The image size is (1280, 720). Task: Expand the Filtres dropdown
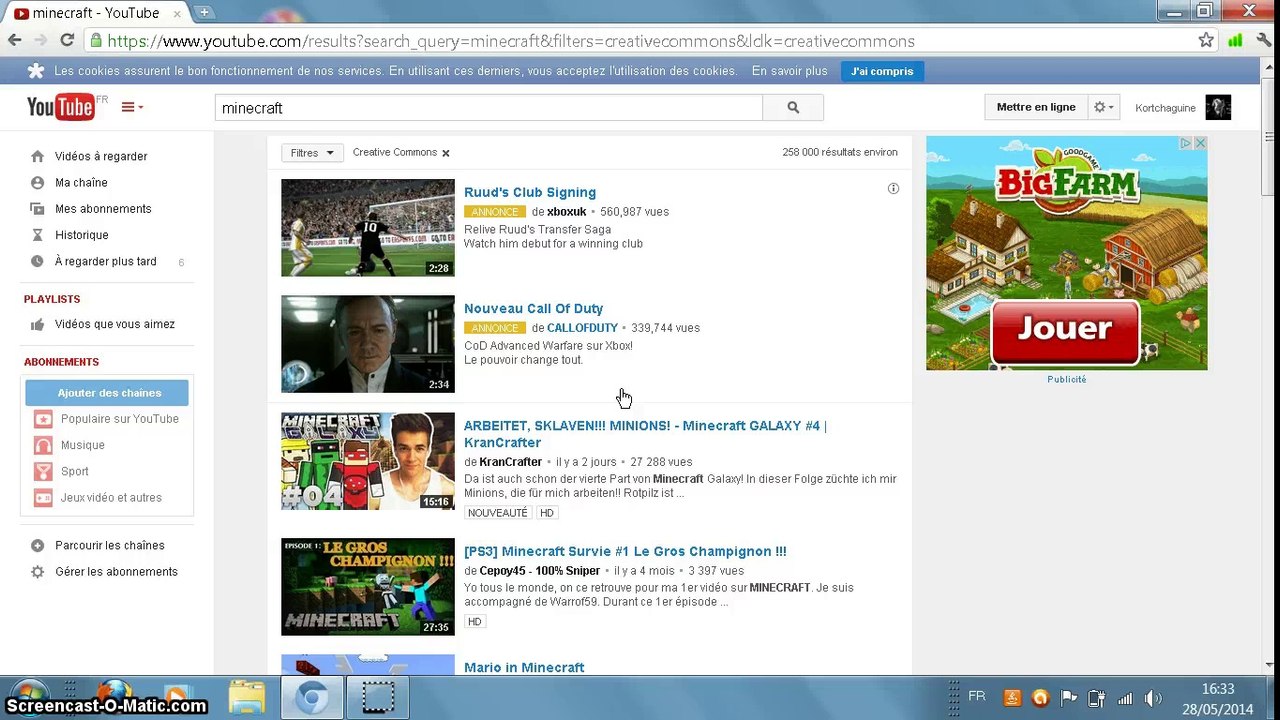pyautogui.click(x=312, y=153)
